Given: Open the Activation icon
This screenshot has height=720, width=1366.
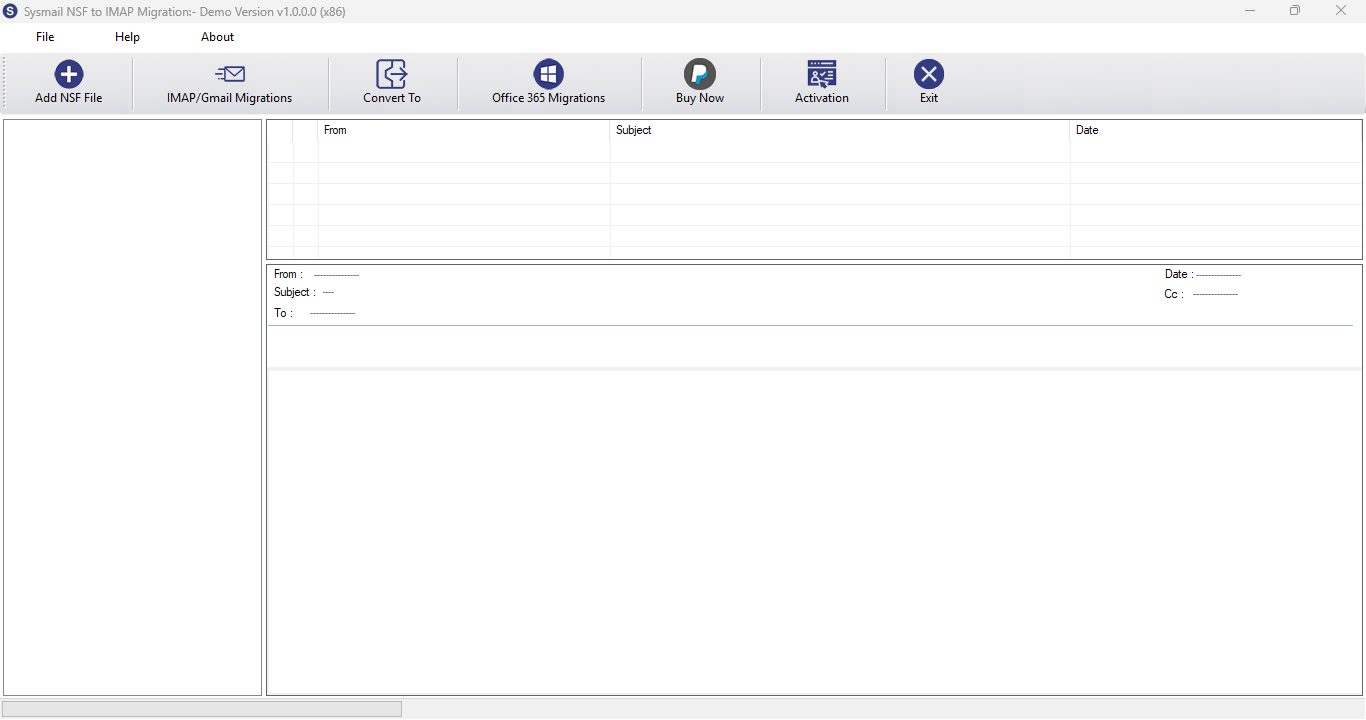Looking at the screenshot, I should click(x=822, y=74).
